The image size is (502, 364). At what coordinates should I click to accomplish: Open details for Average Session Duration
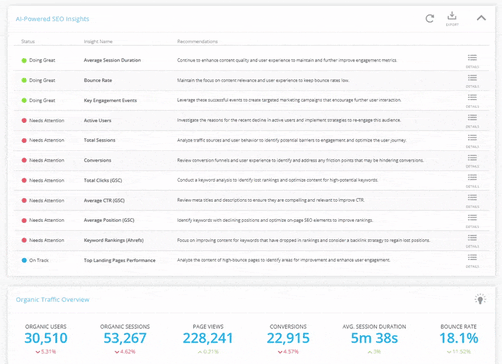point(472,60)
